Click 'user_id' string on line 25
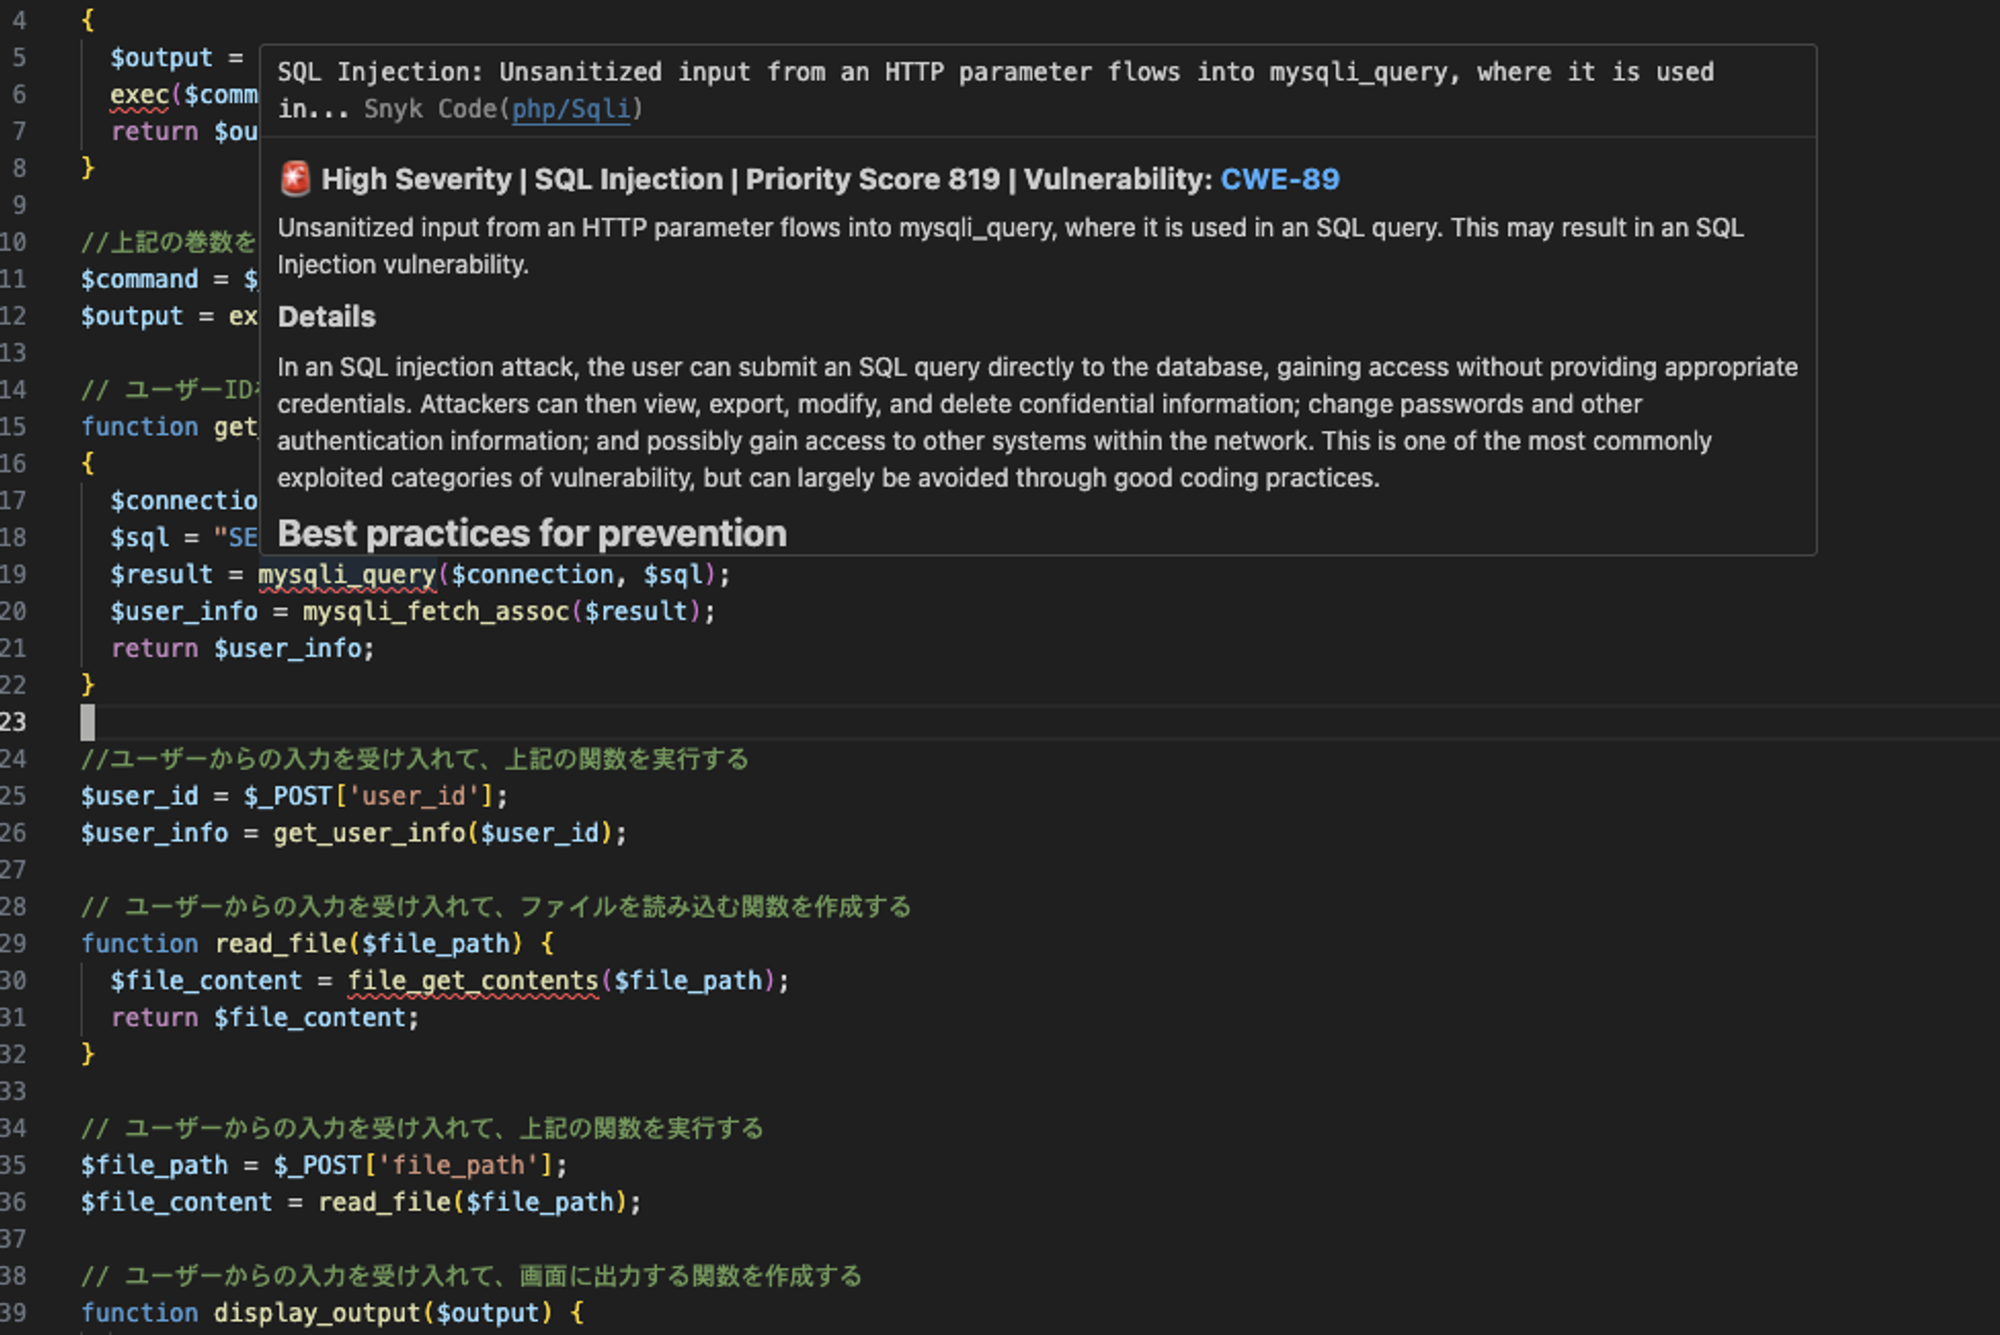Image resolution: width=2000 pixels, height=1335 pixels. click(414, 797)
